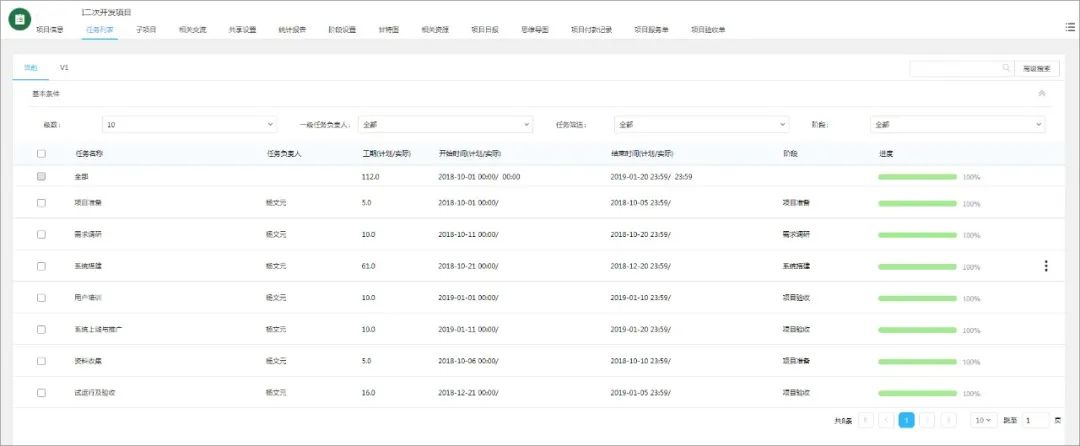This screenshot has height=446, width=1080.
Task: Switch to the 任务列表 tab
Action: 100,30
